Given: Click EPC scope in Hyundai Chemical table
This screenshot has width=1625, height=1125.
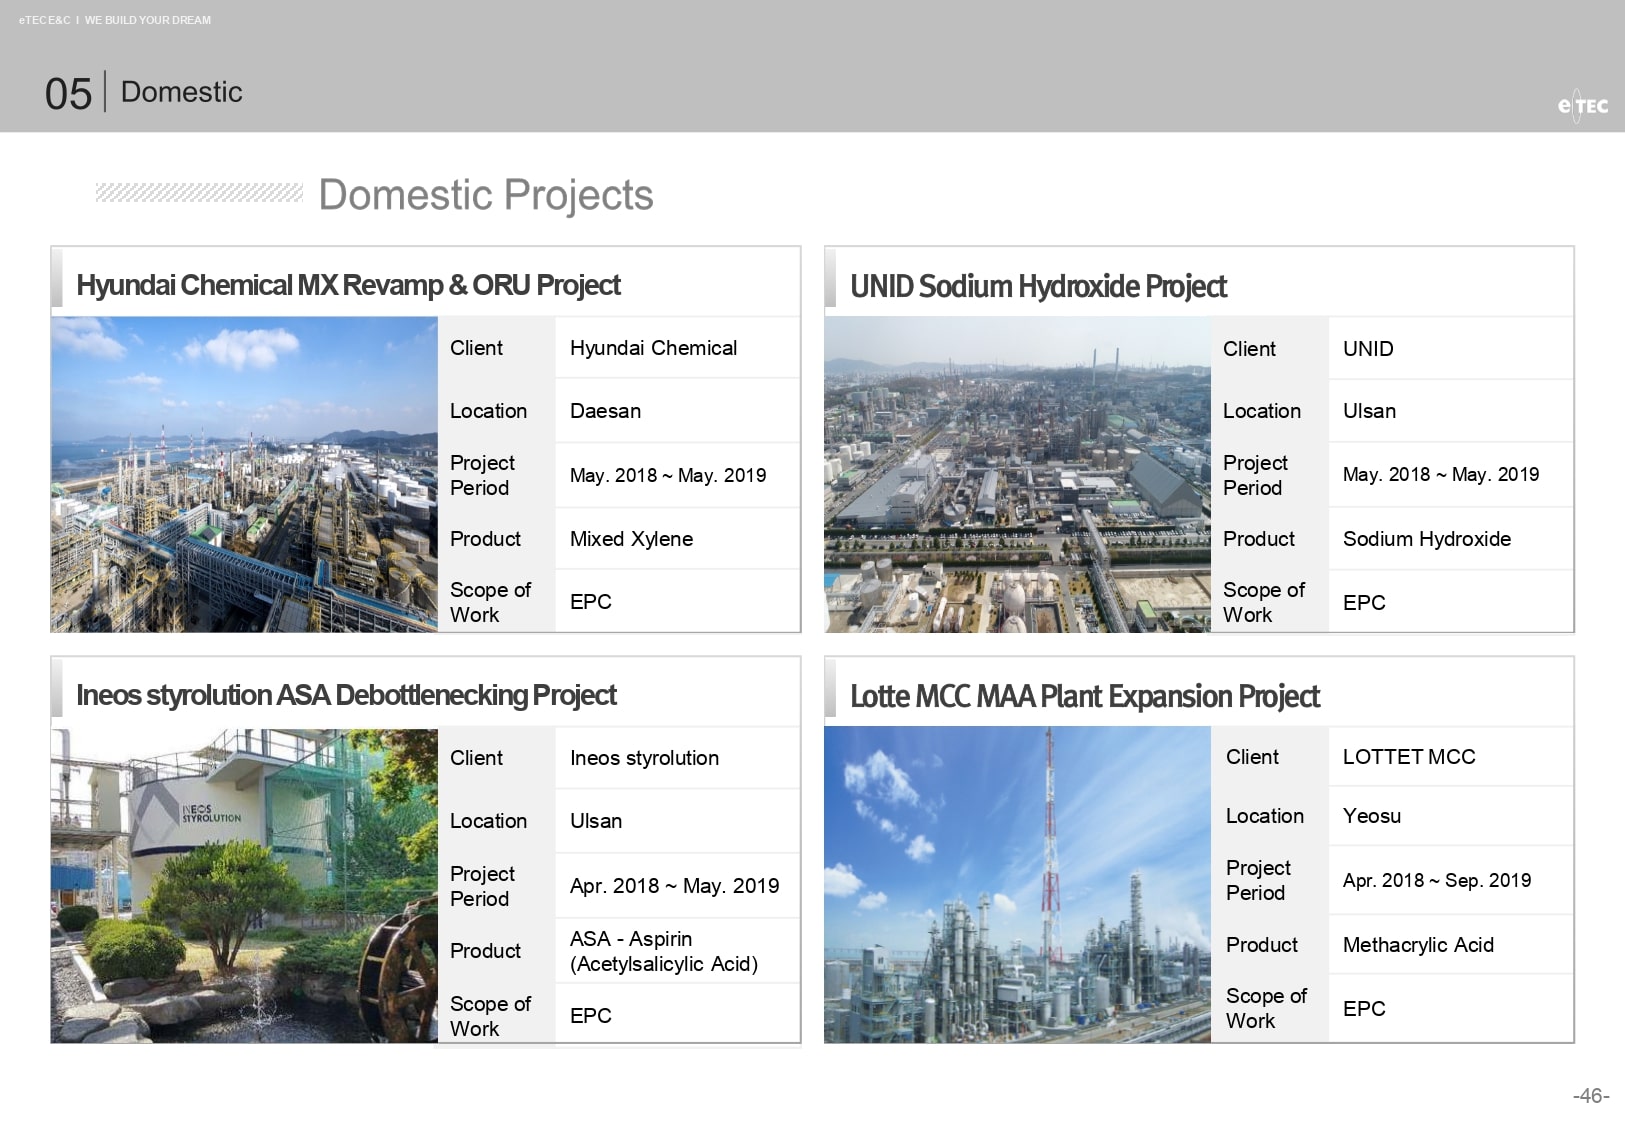Looking at the screenshot, I should pos(591,602).
